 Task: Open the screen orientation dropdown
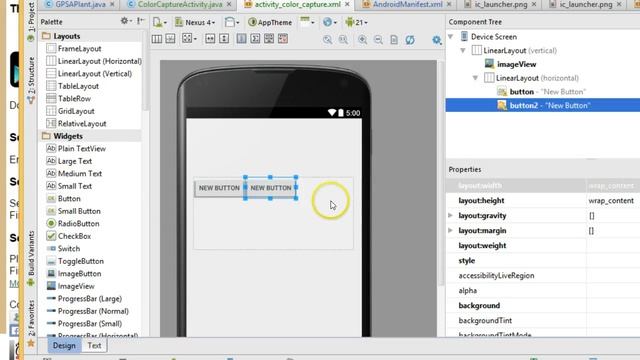tap(232, 22)
